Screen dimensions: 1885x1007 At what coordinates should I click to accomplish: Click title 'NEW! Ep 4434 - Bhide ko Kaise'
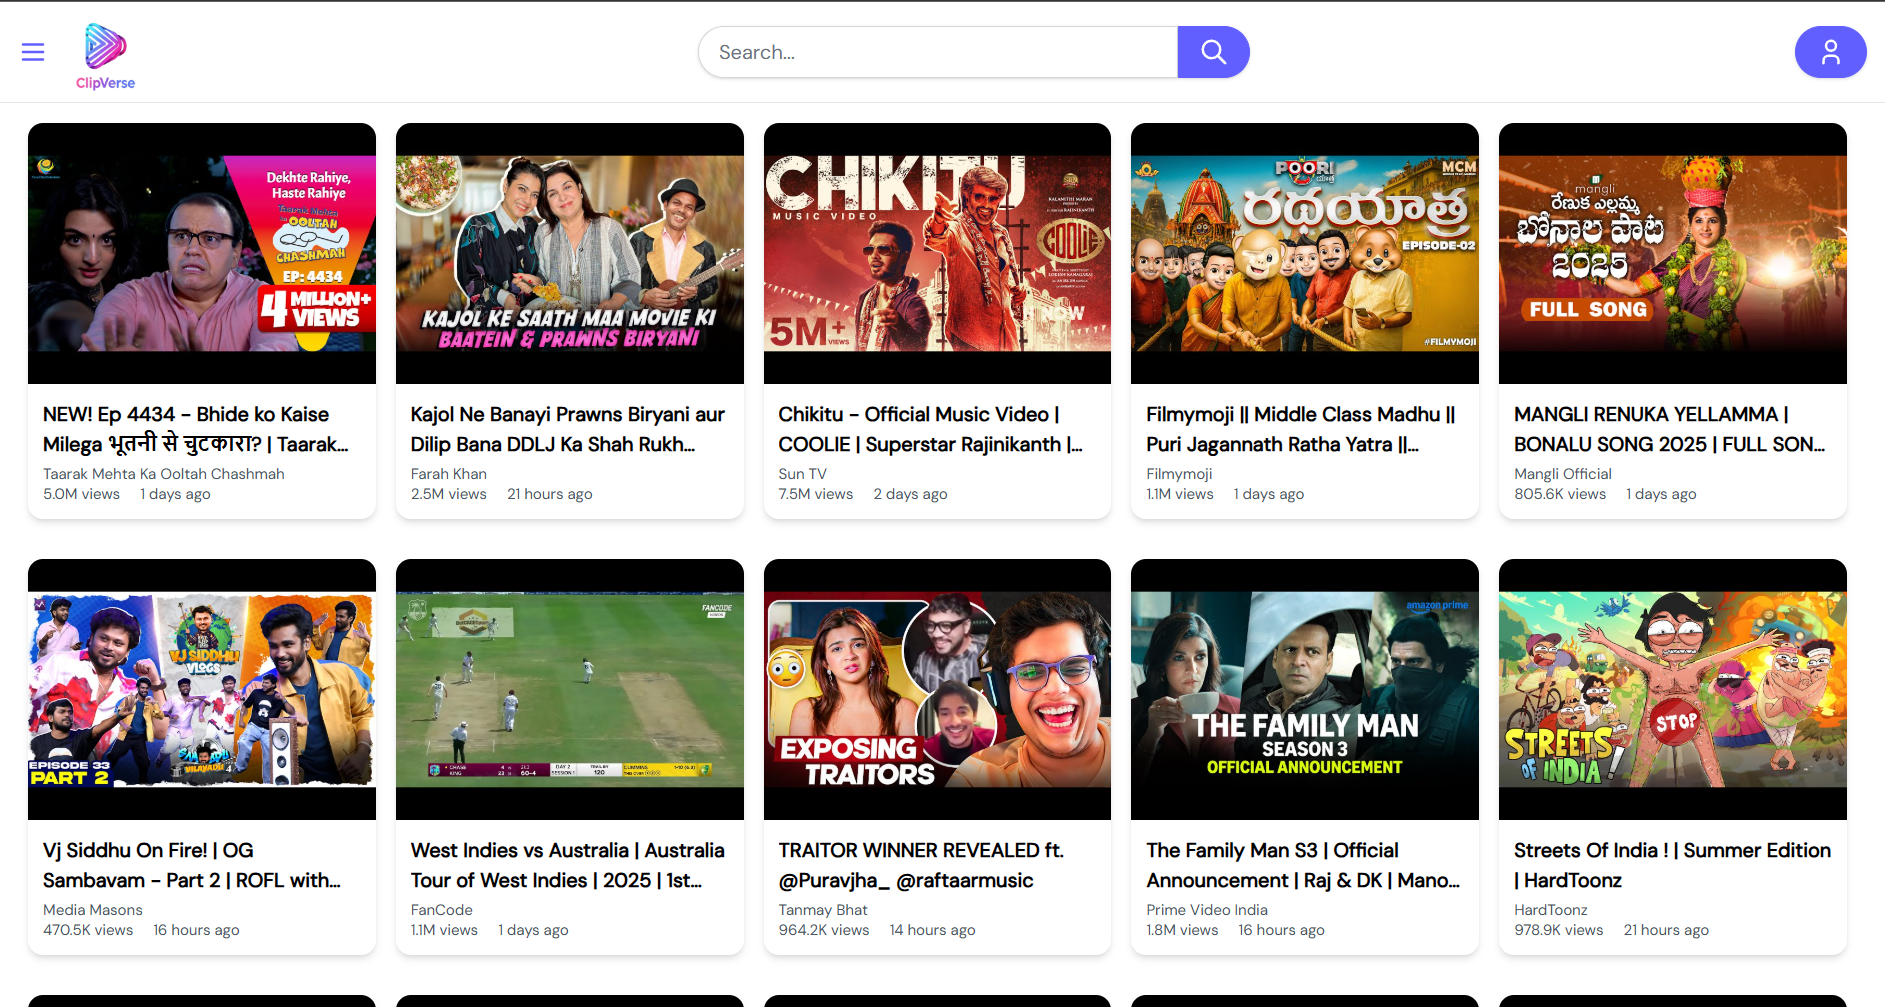point(196,429)
